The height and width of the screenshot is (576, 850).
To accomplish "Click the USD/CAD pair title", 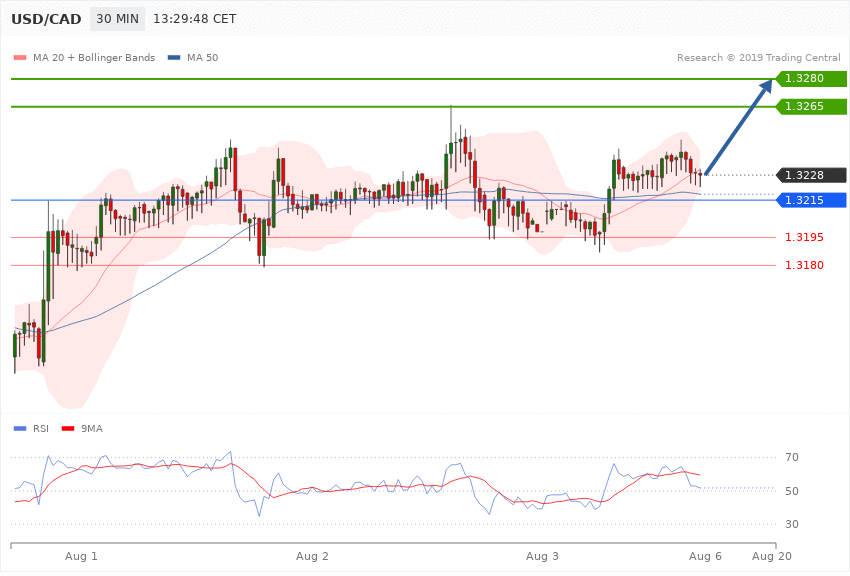I will coord(46,19).
